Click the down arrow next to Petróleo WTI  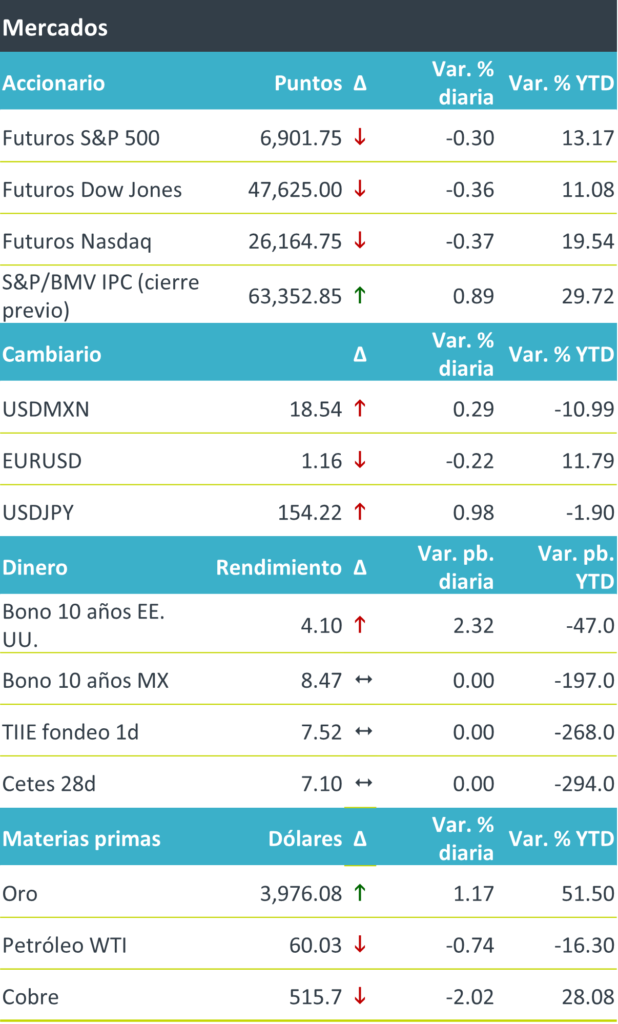[x=360, y=945]
